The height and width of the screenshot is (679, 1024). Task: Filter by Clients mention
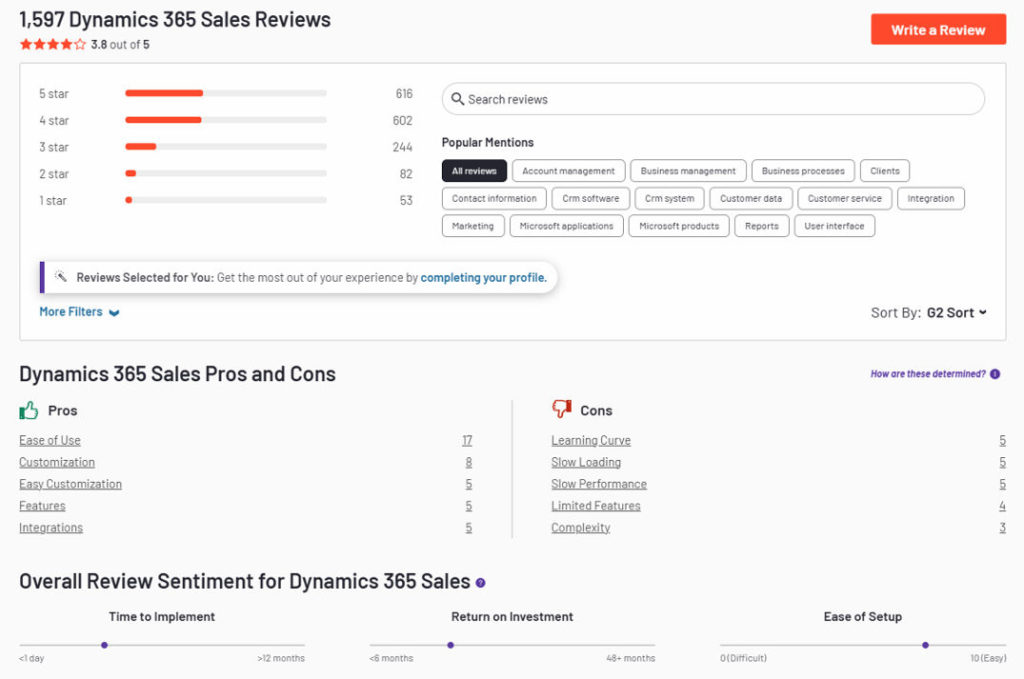point(884,171)
